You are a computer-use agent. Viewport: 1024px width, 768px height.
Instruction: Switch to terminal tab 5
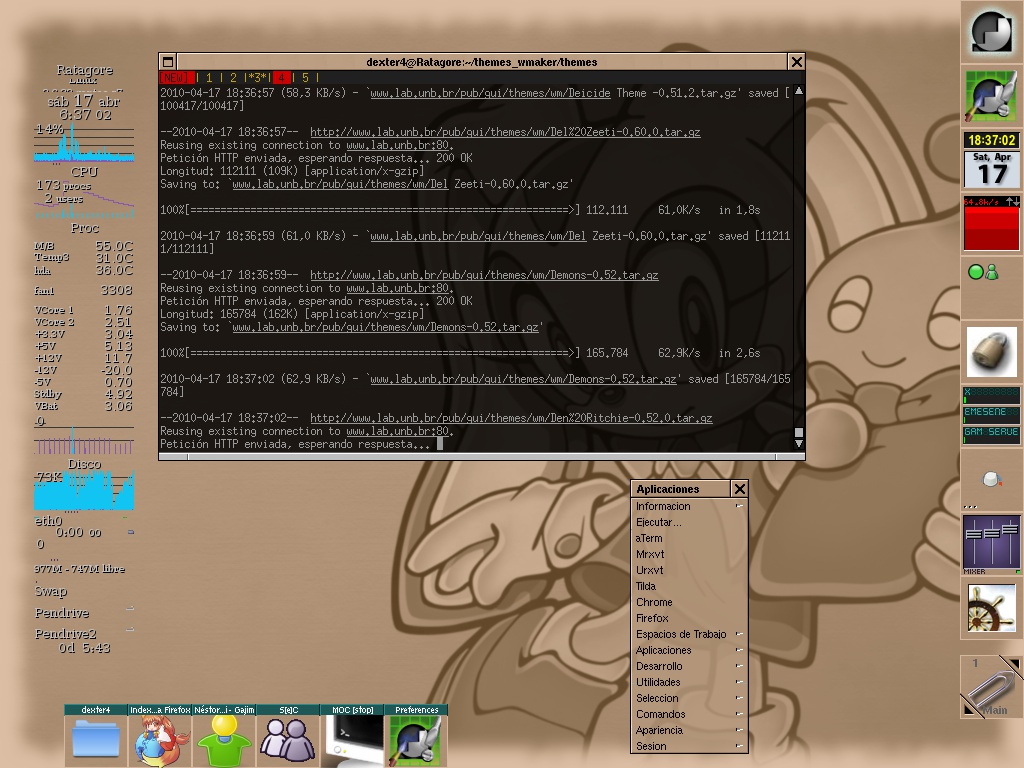305,78
